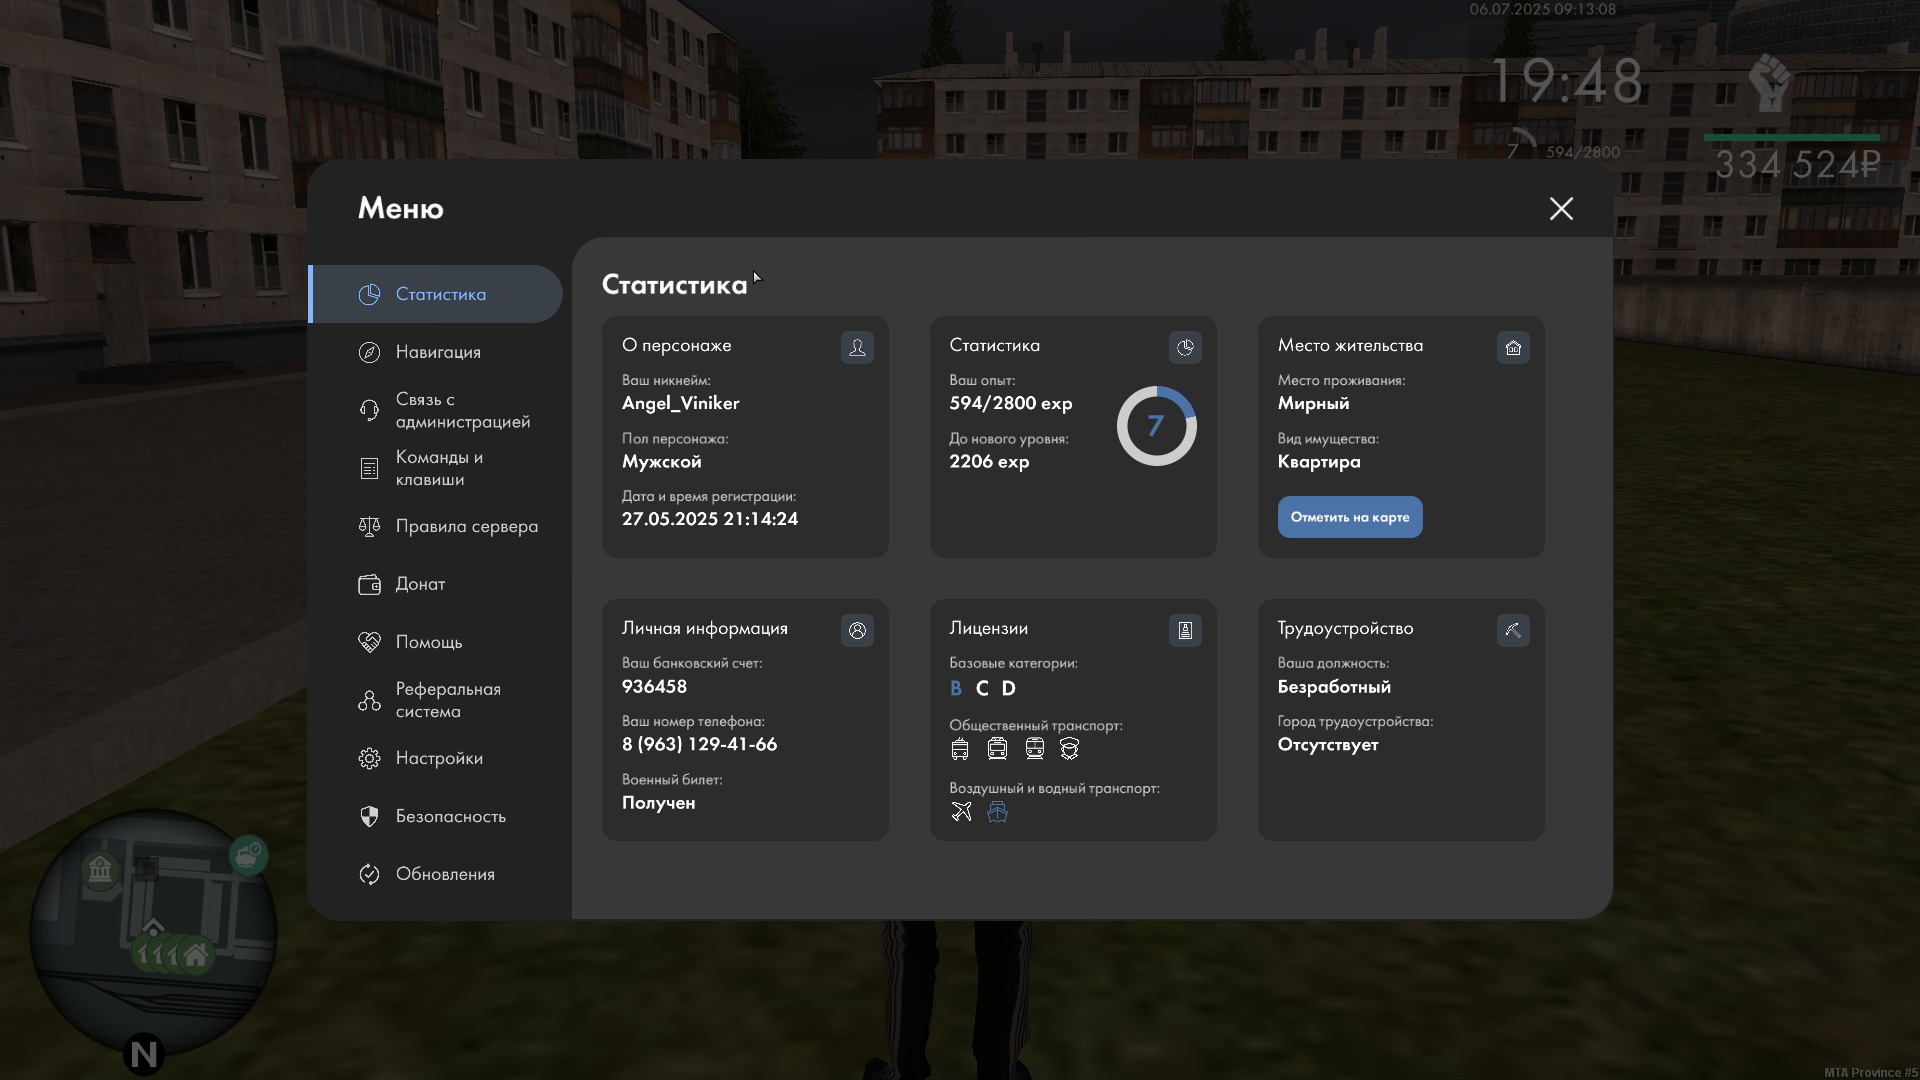The height and width of the screenshot is (1080, 1920).
Task: Click experience value 594/2800 exp
Action: click(x=1010, y=404)
